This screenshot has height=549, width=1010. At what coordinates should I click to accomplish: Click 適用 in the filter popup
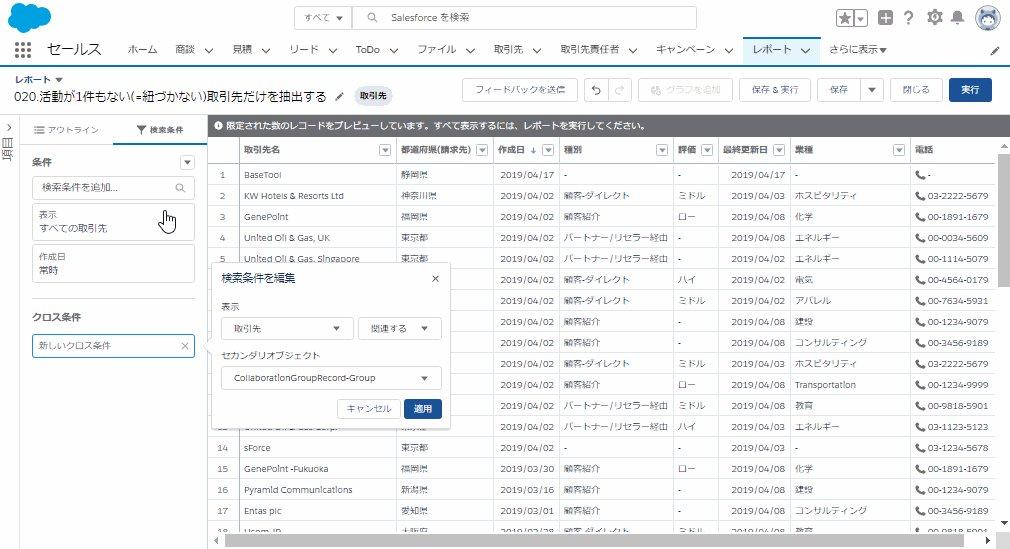pos(423,409)
